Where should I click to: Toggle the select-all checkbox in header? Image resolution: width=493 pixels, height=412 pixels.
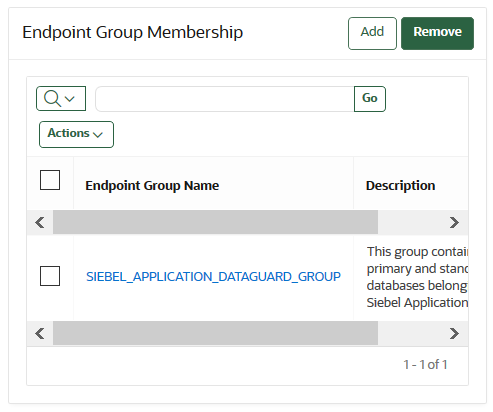50,180
